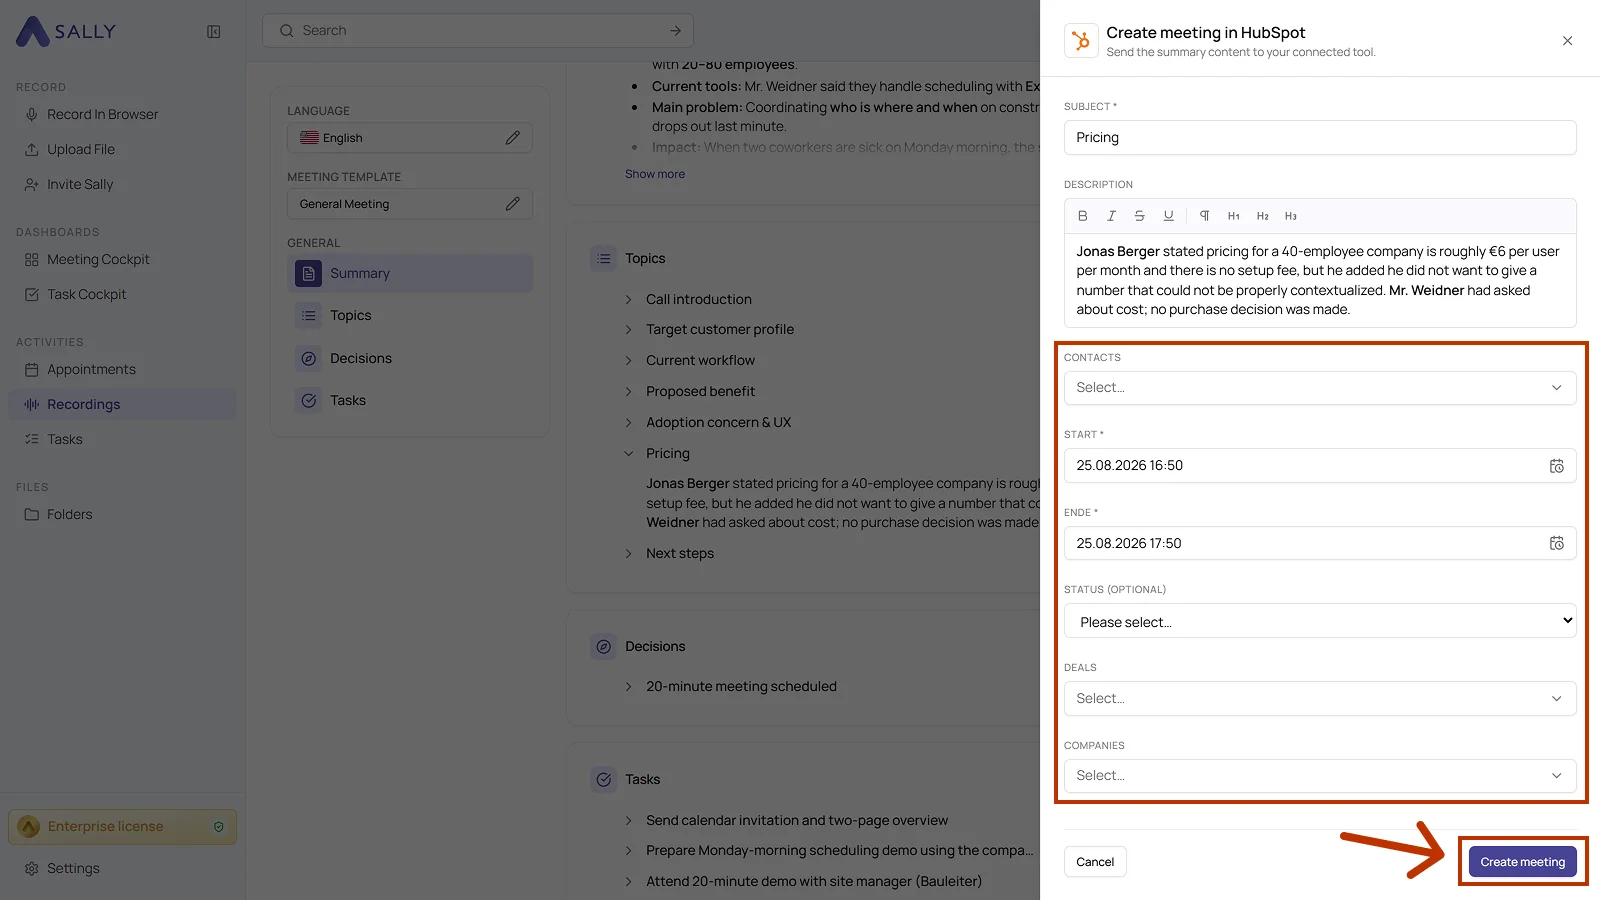1600x900 pixels.
Task: Open calendar picker for Ende date
Action: [1557, 543]
